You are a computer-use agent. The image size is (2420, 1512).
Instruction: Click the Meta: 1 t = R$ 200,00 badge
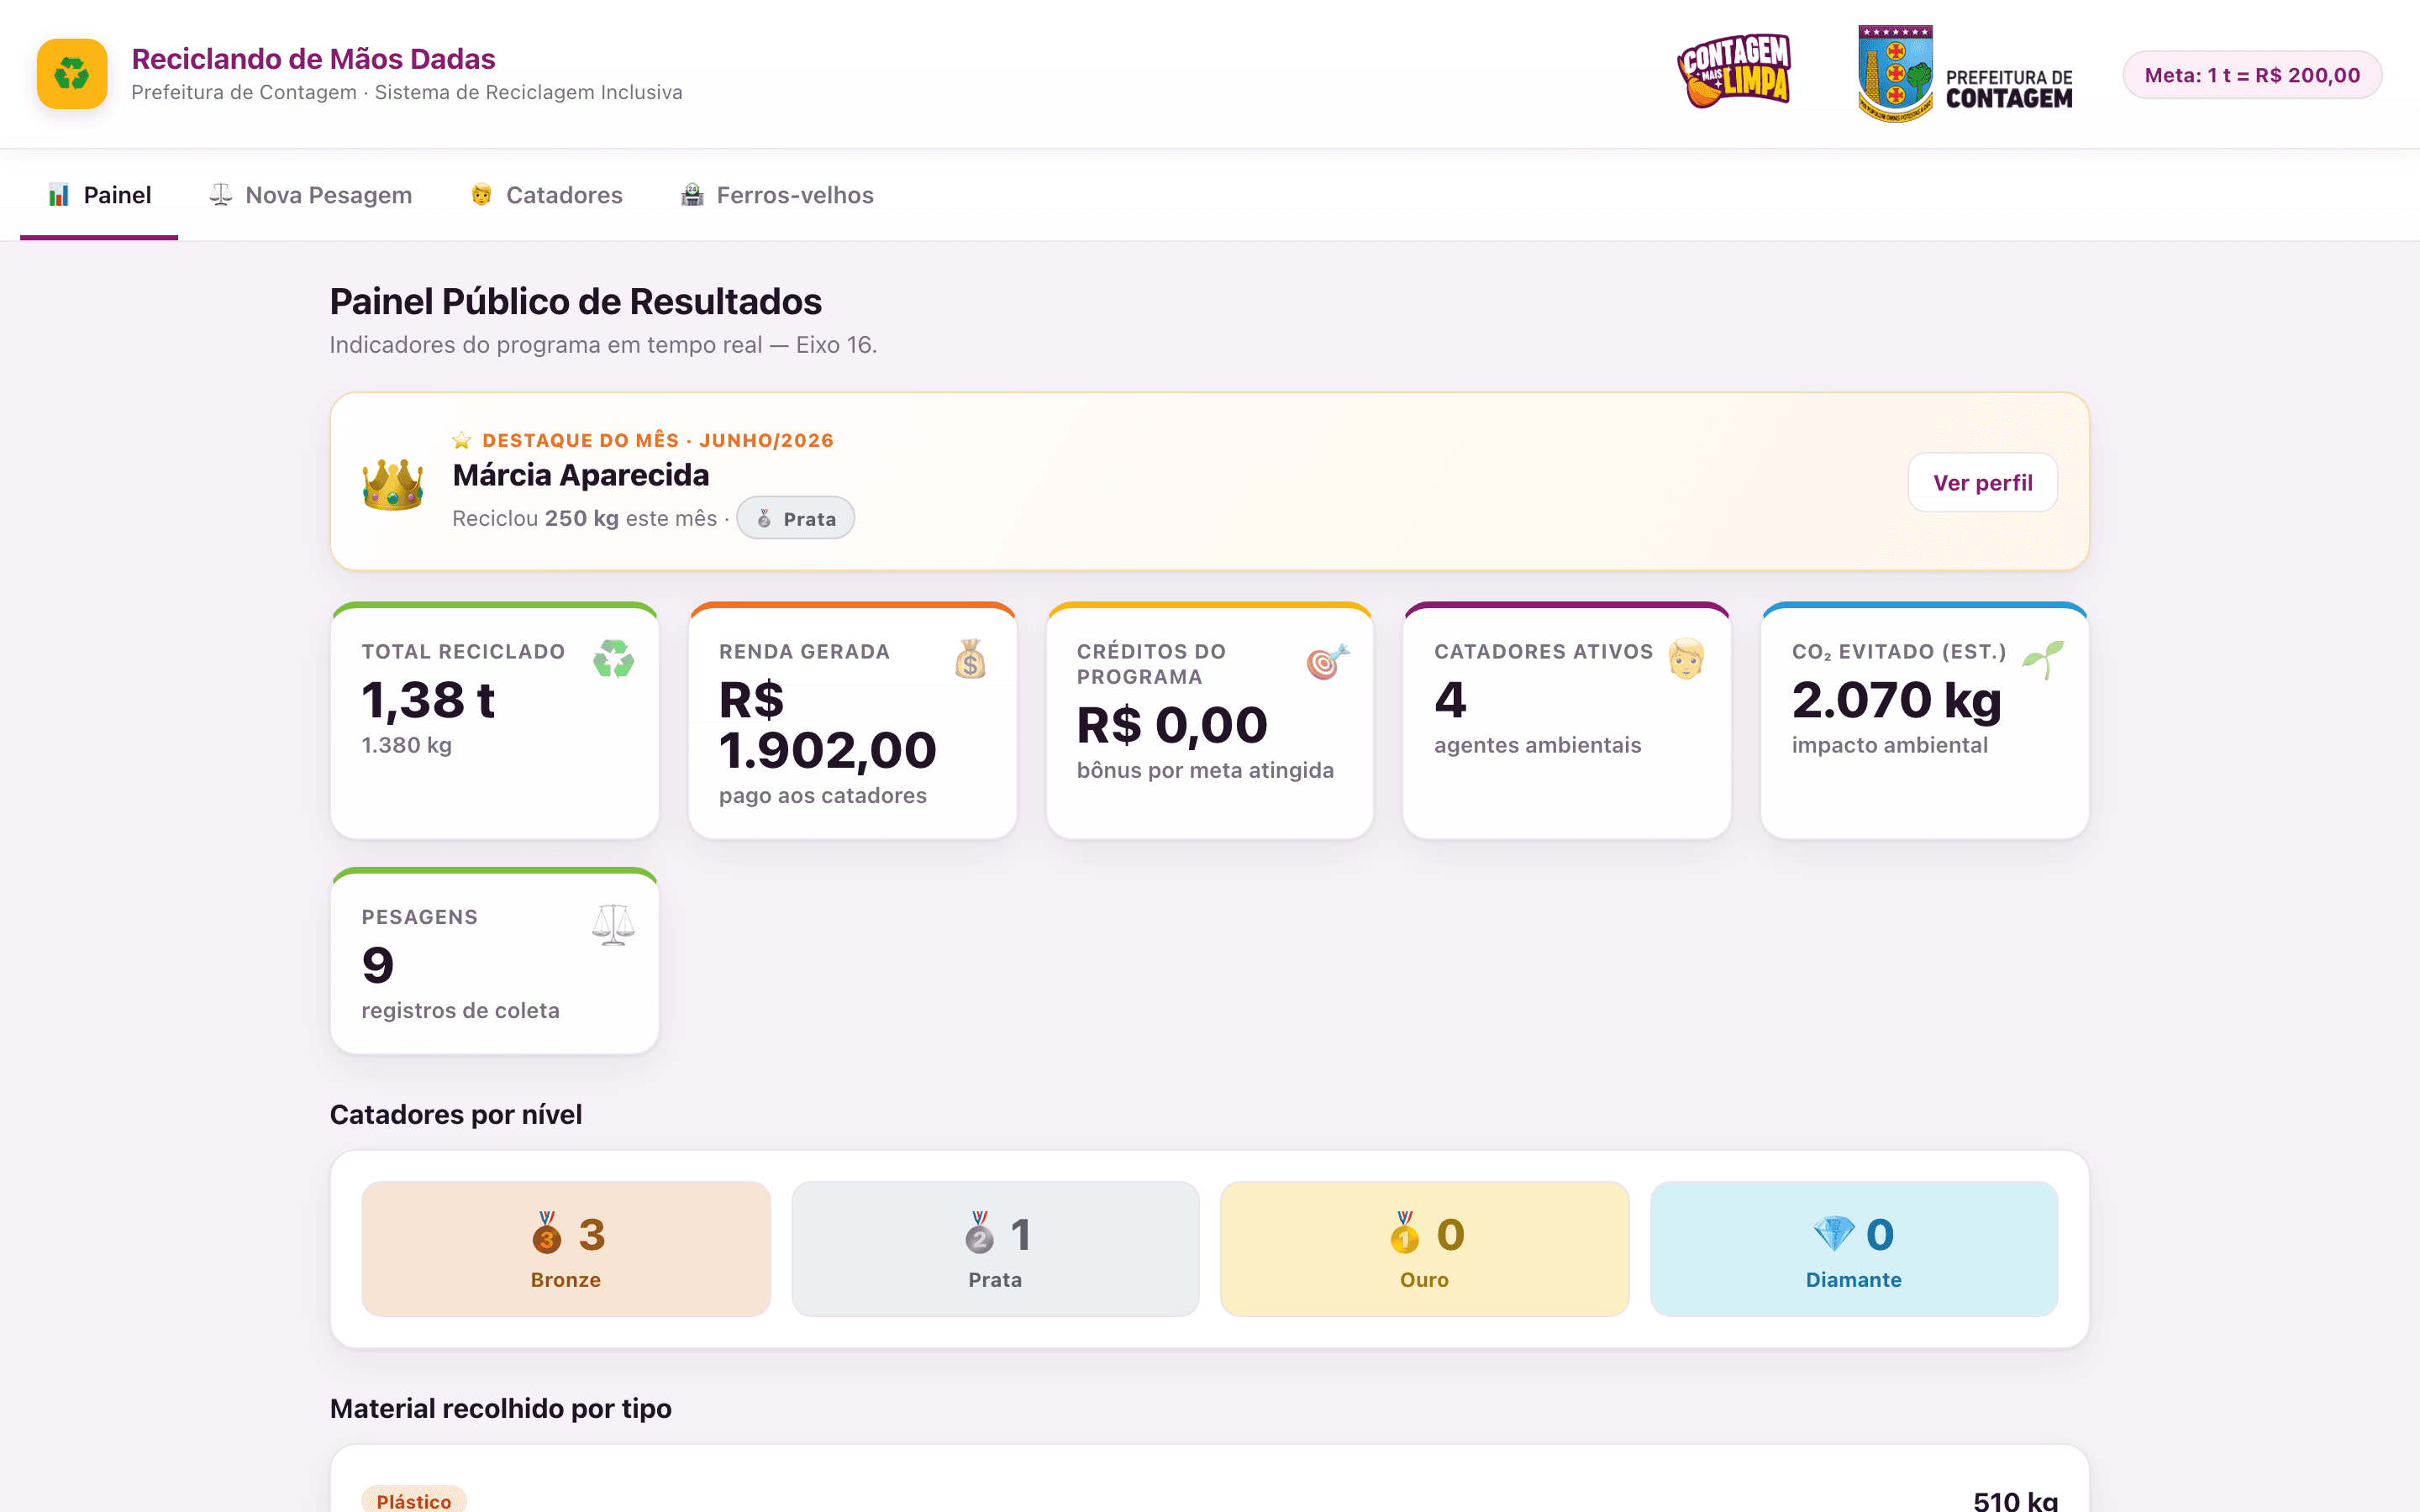2252,75
